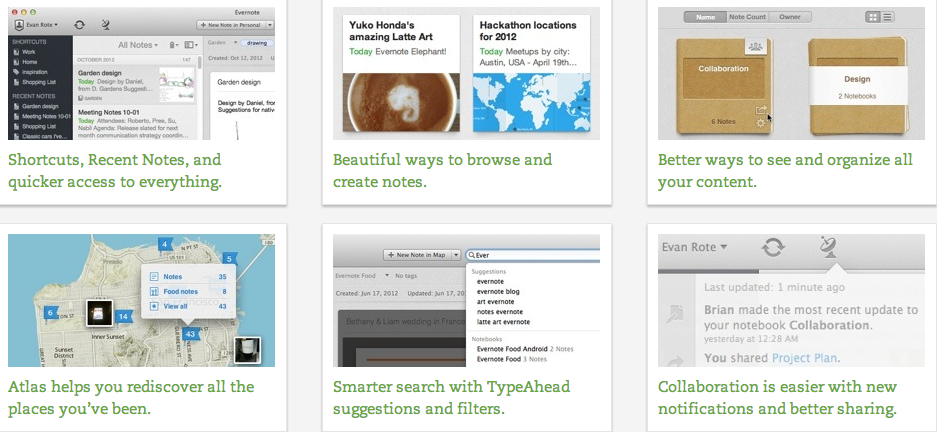This screenshot has width=937, height=432.
Task: Open arrow next to New Note in Personal
Action: [270, 25]
